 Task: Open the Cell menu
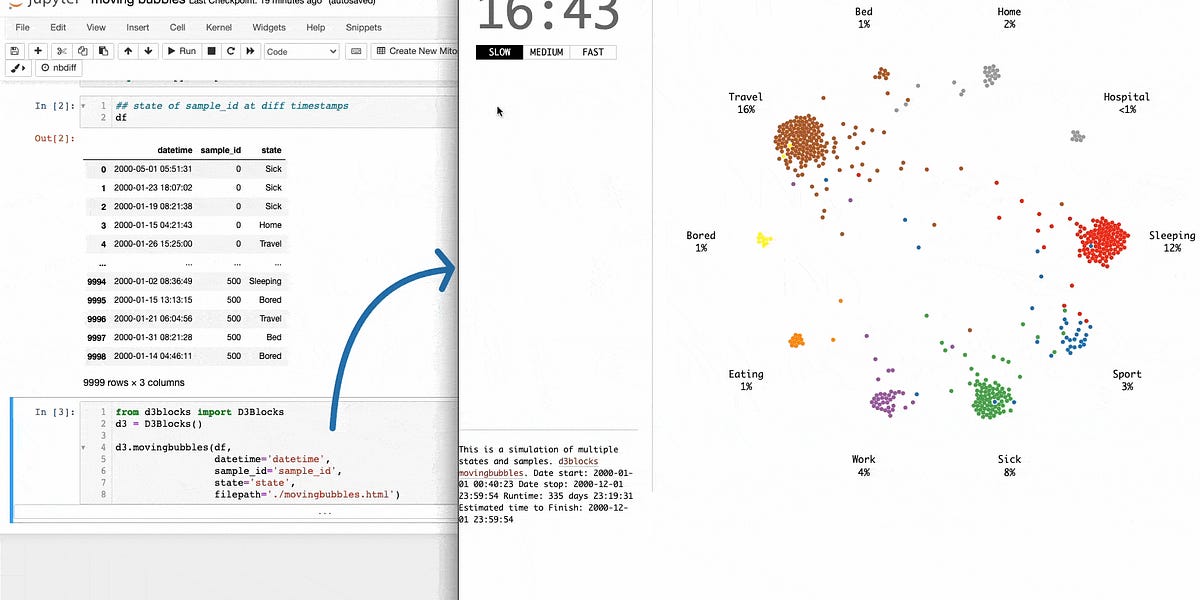177,27
